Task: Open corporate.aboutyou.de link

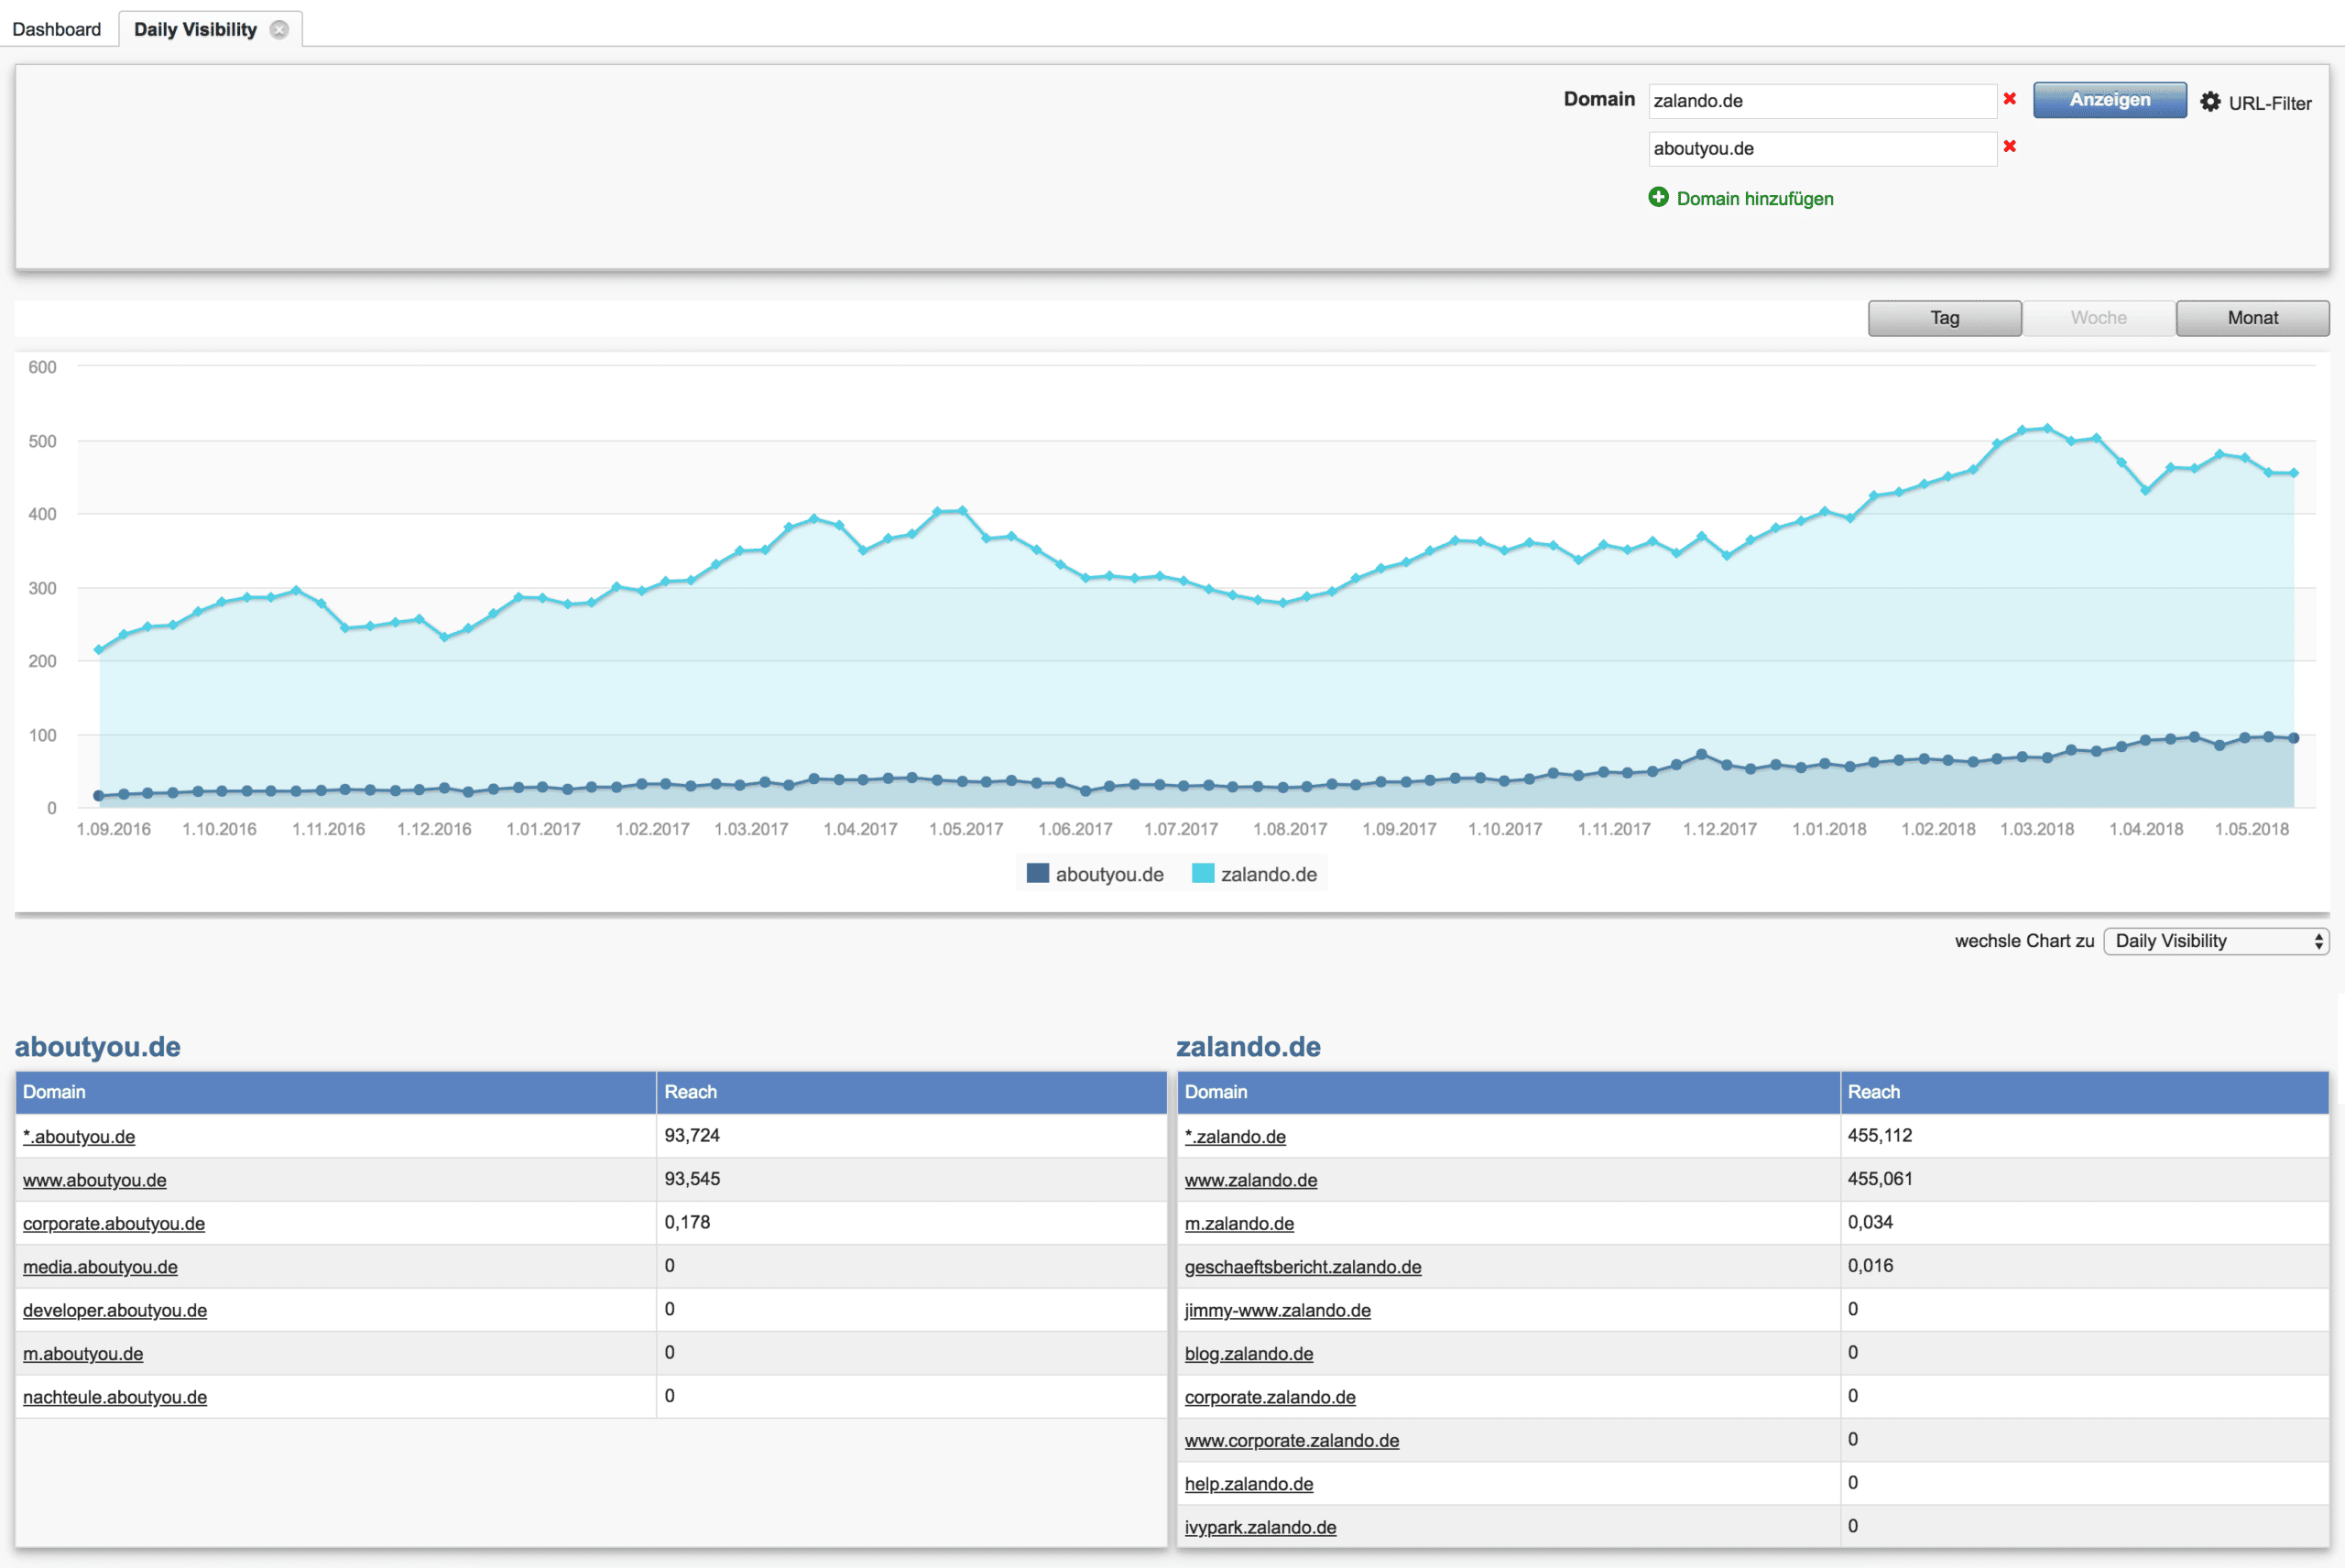Action: 114,1224
